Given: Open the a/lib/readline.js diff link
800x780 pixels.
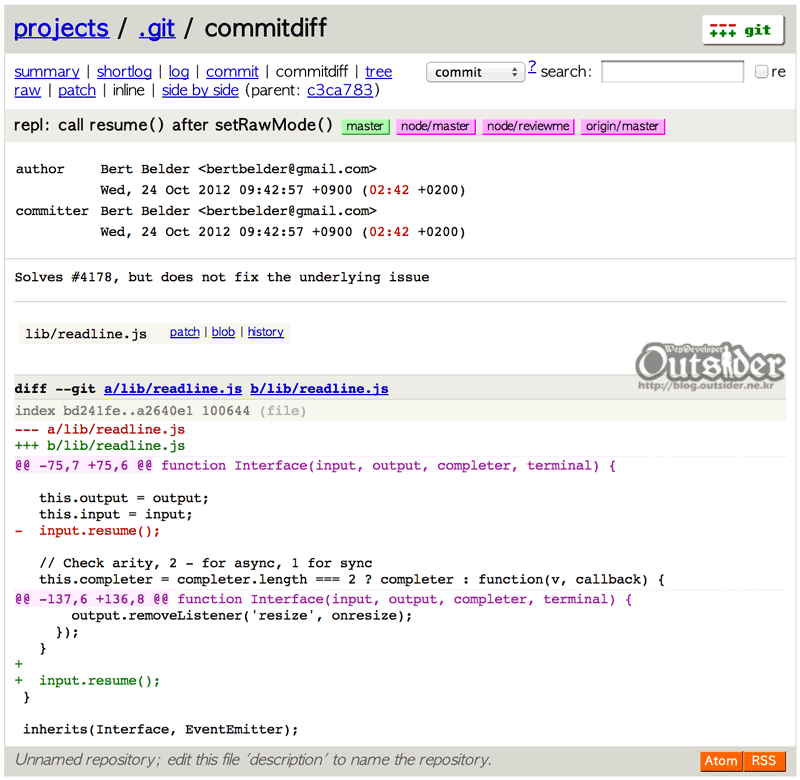Looking at the screenshot, I should coord(173,389).
